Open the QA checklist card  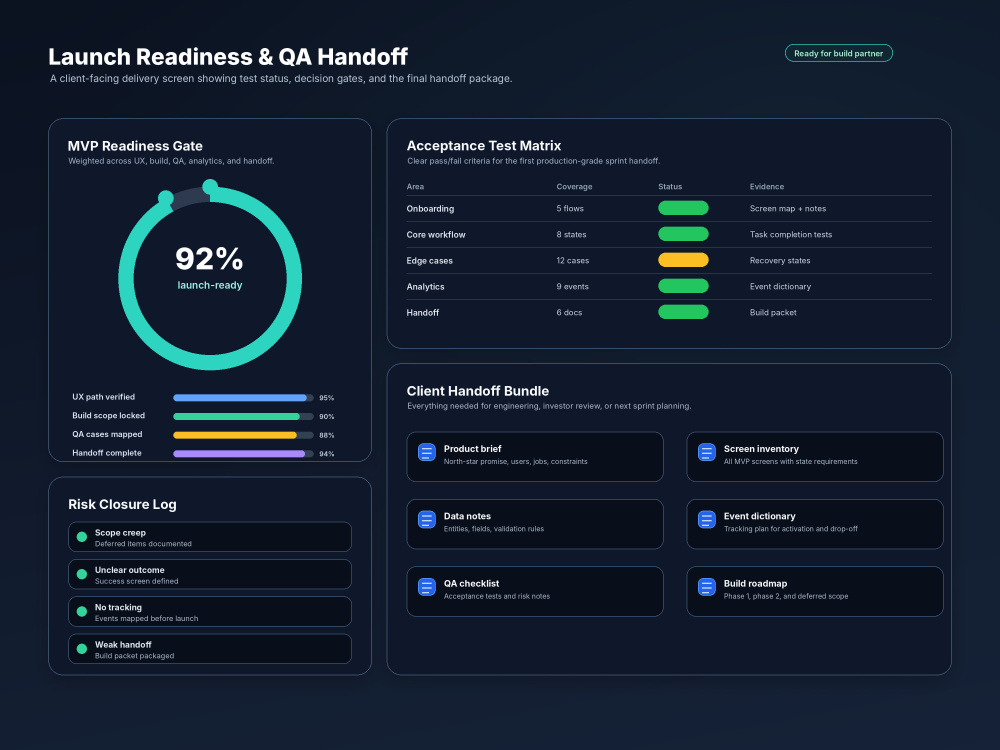pyautogui.click(x=535, y=591)
